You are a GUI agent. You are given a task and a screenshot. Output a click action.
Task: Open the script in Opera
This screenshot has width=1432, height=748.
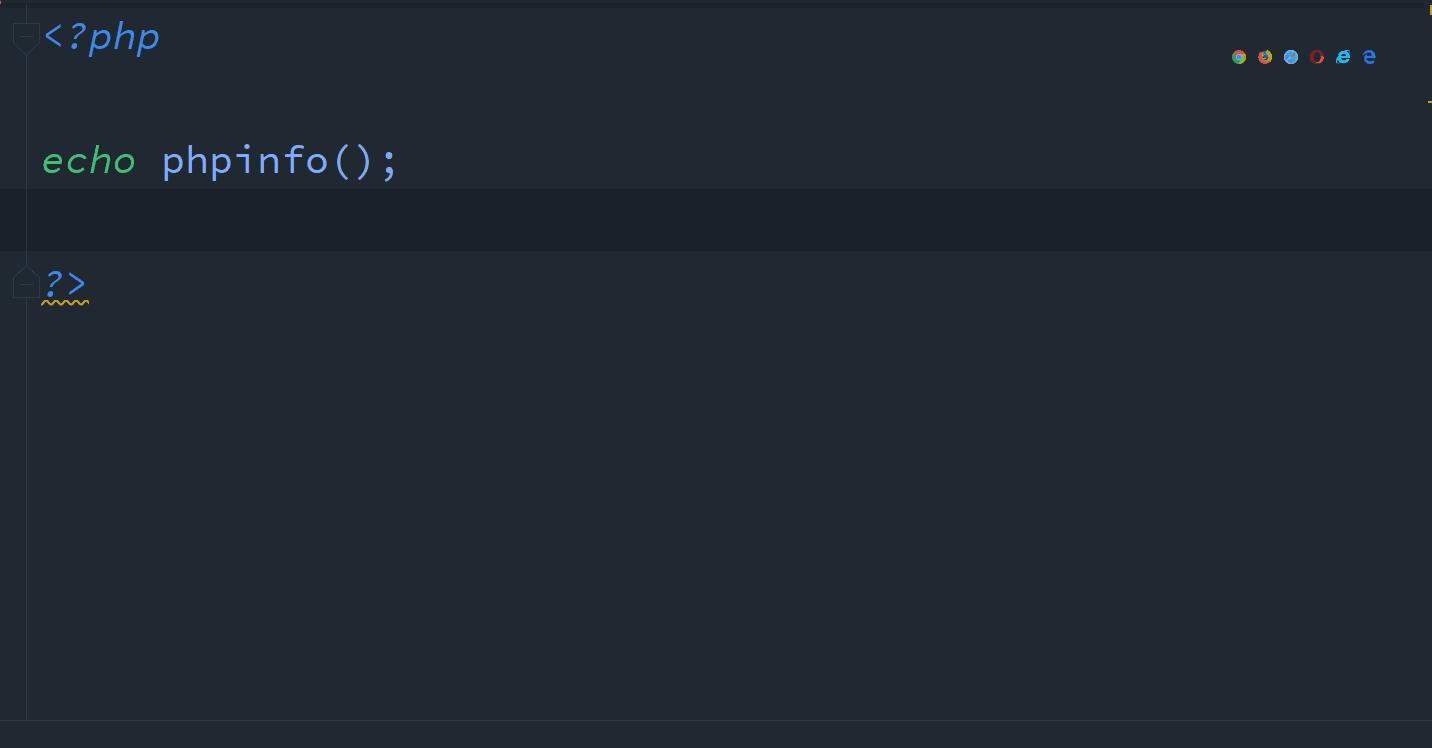point(1317,57)
